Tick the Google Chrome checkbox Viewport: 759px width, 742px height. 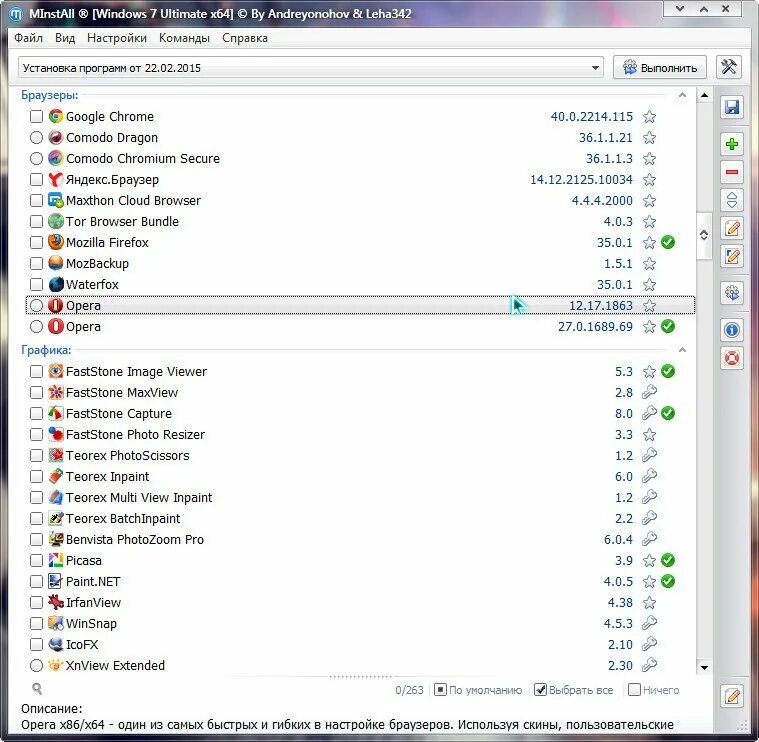[x=36, y=116]
